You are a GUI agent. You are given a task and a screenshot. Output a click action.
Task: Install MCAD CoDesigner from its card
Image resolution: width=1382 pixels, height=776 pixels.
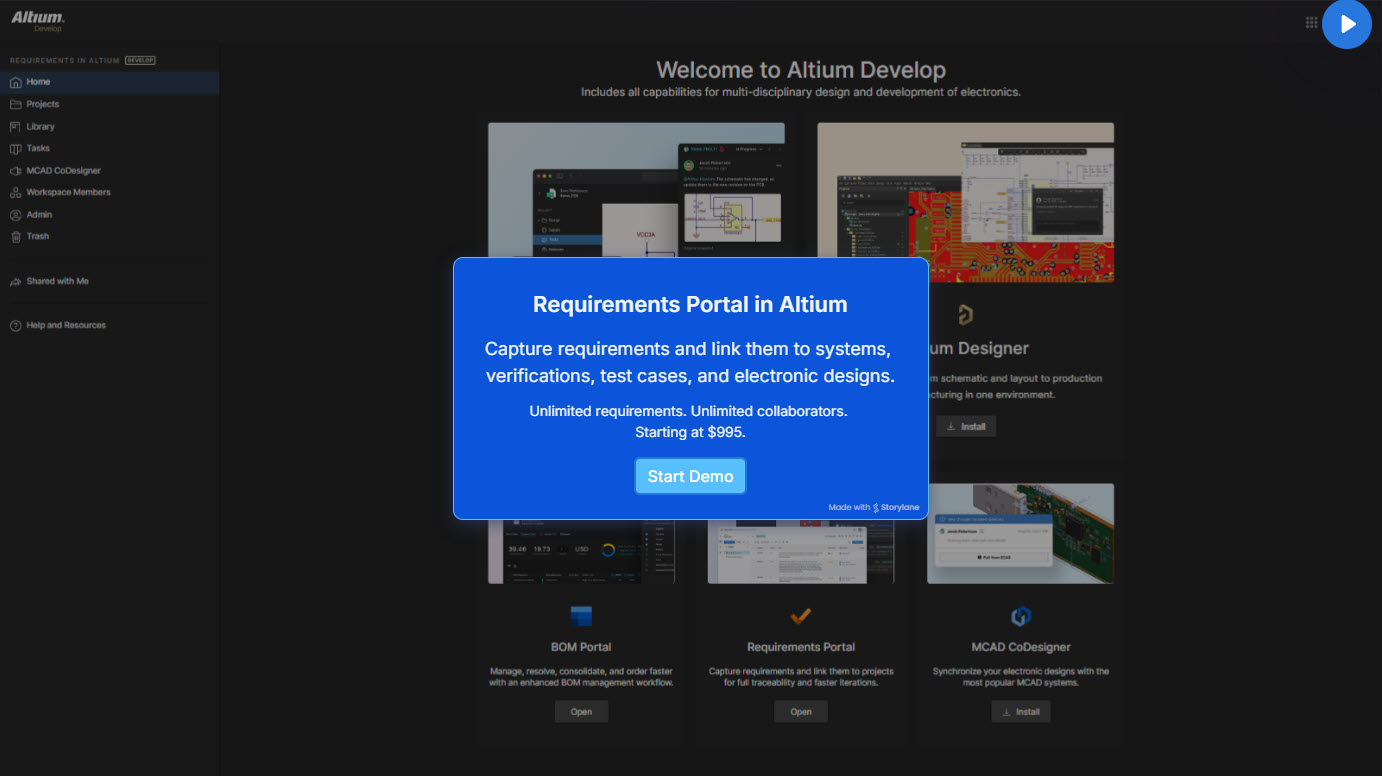point(1020,712)
